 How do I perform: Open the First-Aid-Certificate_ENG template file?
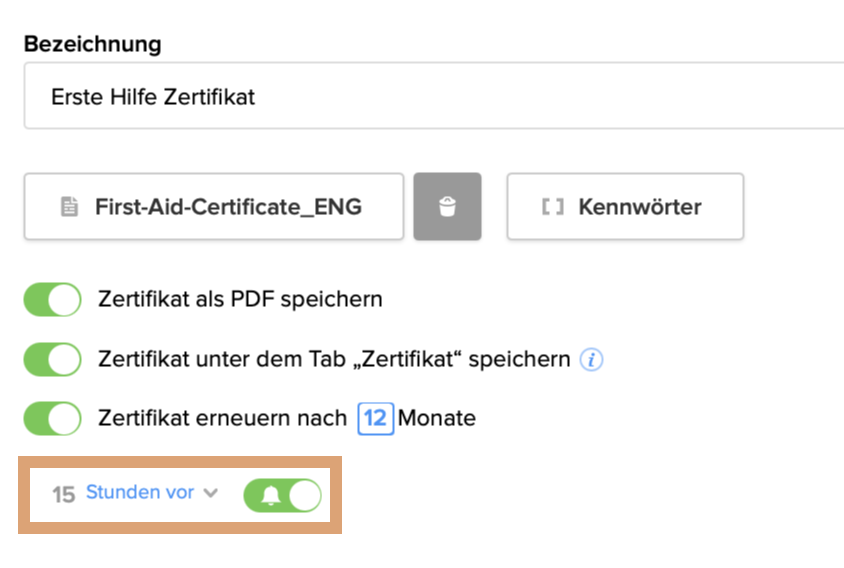click(227, 207)
